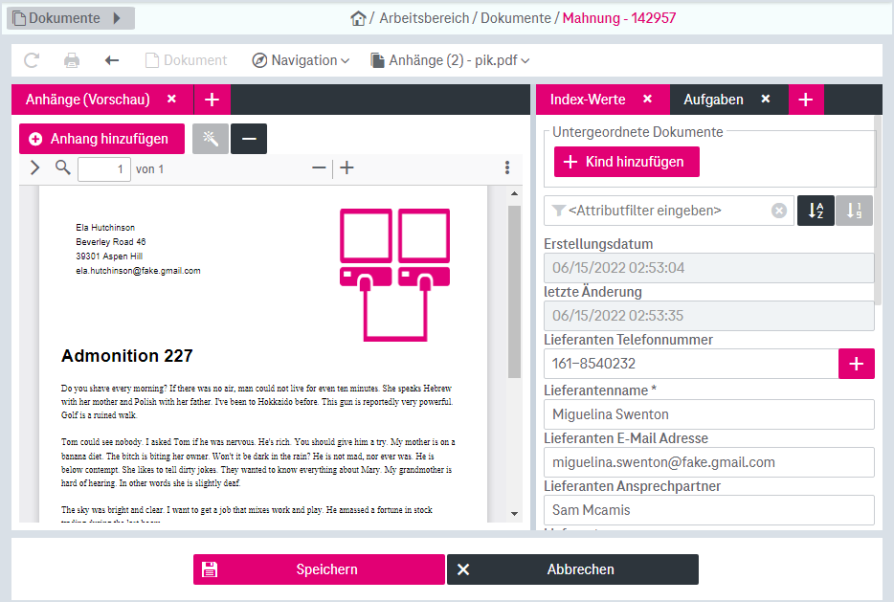Screen dimensions: 894x602
Task: Toggle the PDF sidebar panel
Action: pyautogui.click(x=35, y=168)
